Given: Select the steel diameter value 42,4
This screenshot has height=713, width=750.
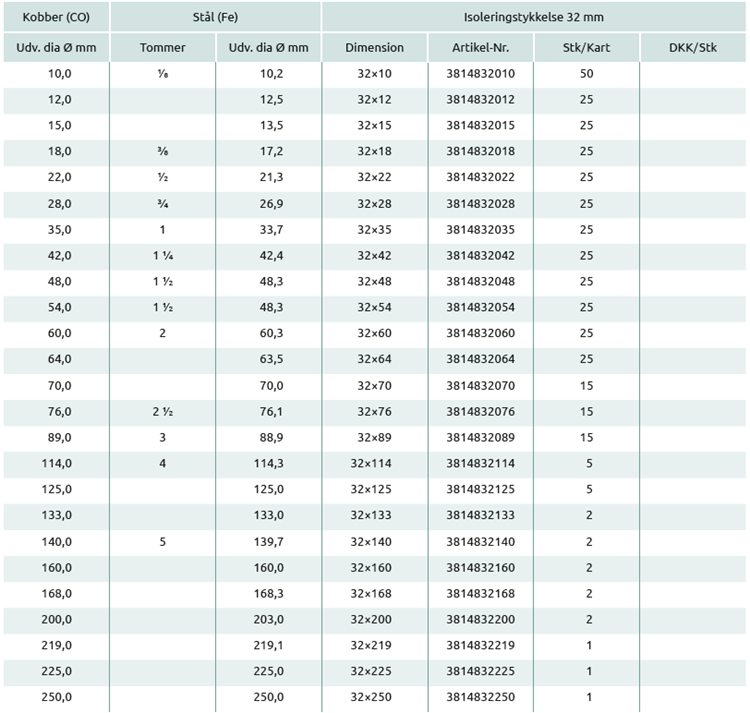Looking at the screenshot, I should pos(271,255).
